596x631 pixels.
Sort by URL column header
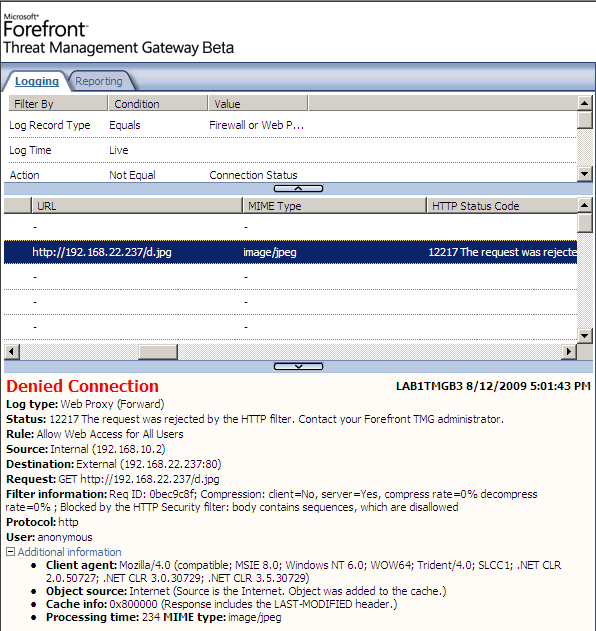point(137,206)
